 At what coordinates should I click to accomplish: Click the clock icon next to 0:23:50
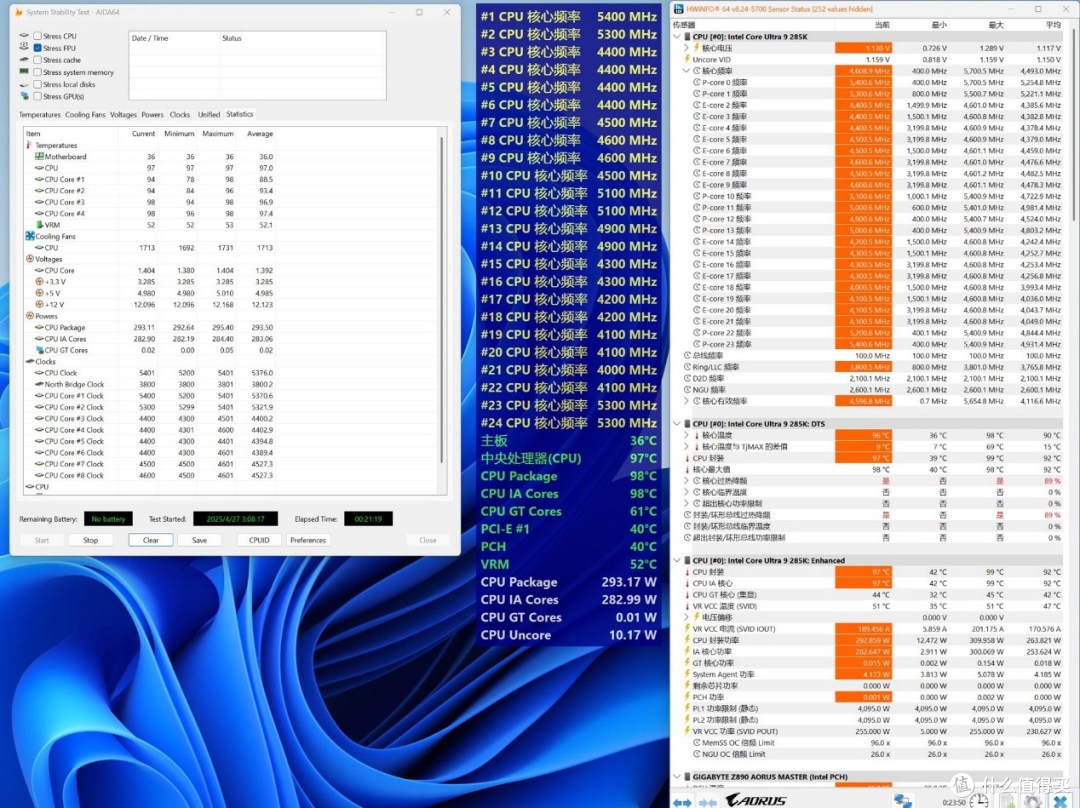coord(978,802)
